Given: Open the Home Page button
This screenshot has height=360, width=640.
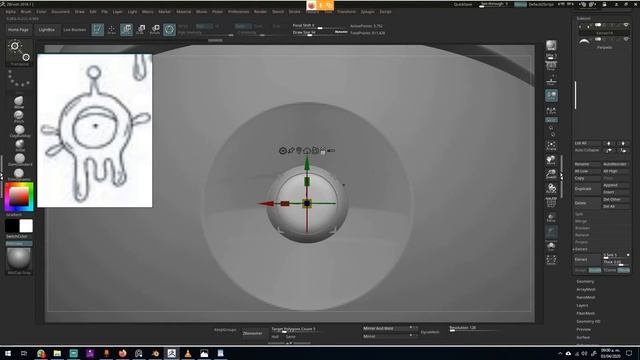Looking at the screenshot, I should pyautogui.click(x=19, y=30).
